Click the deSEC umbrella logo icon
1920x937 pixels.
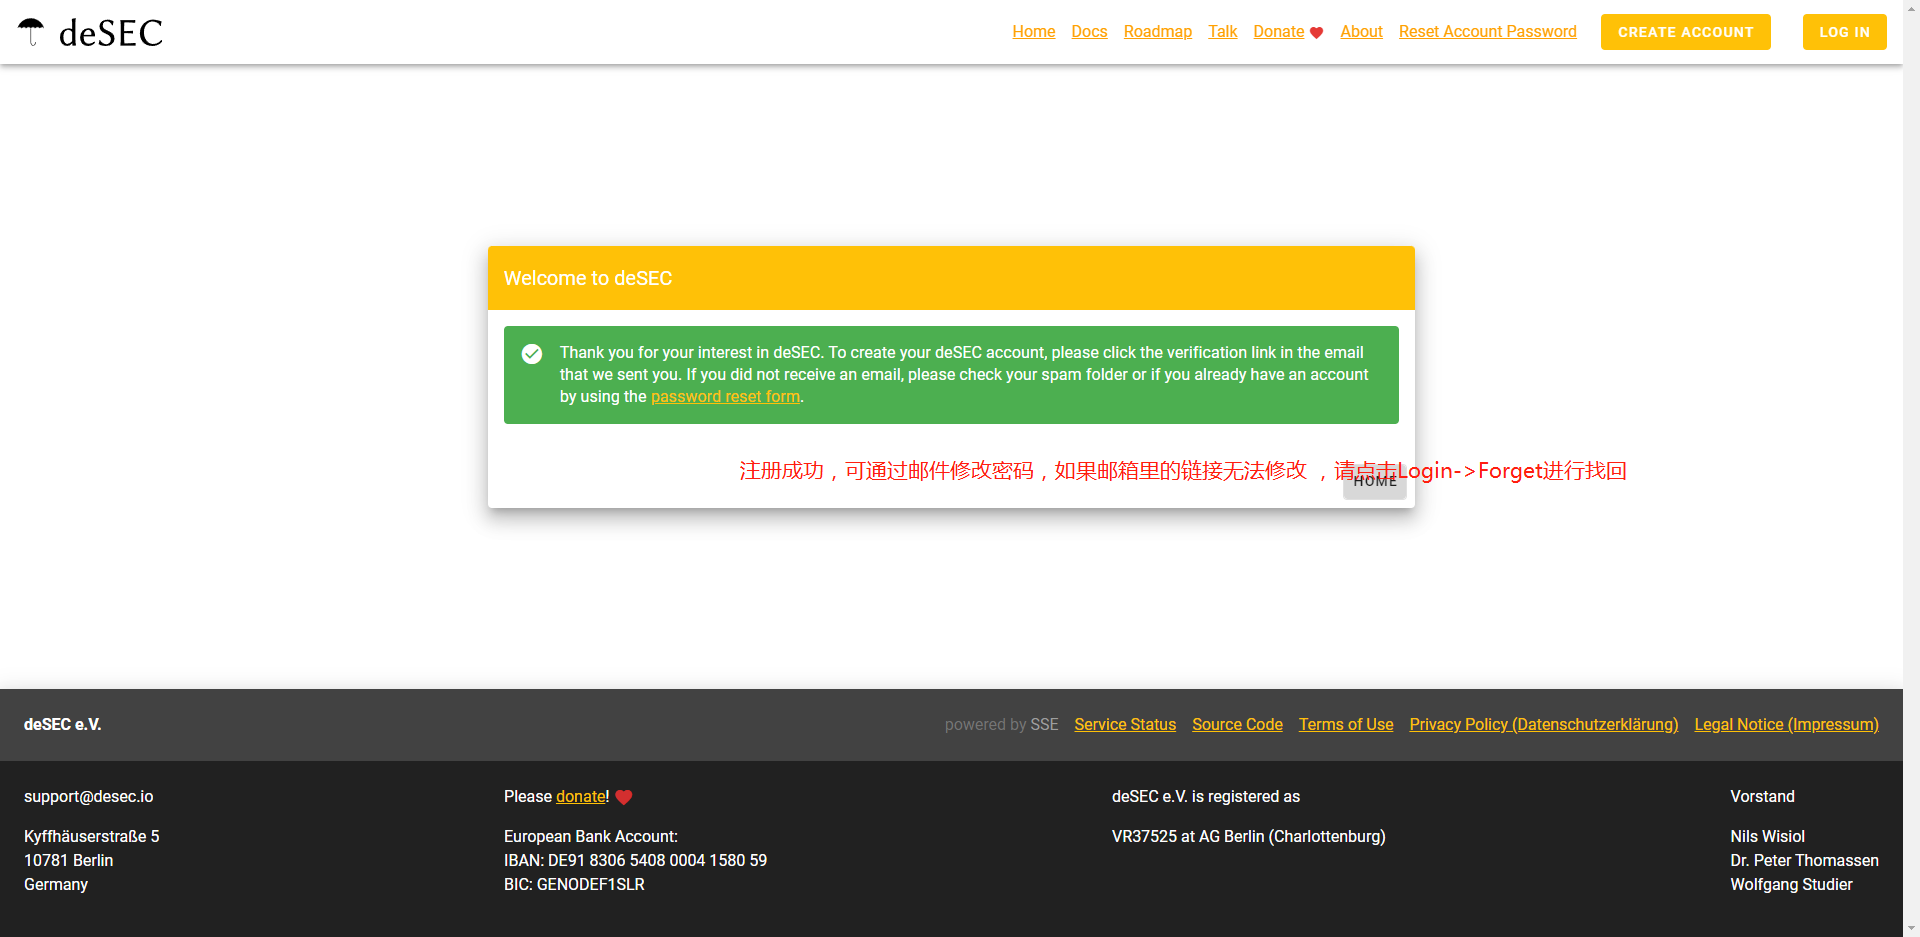[x=31, y=32]
